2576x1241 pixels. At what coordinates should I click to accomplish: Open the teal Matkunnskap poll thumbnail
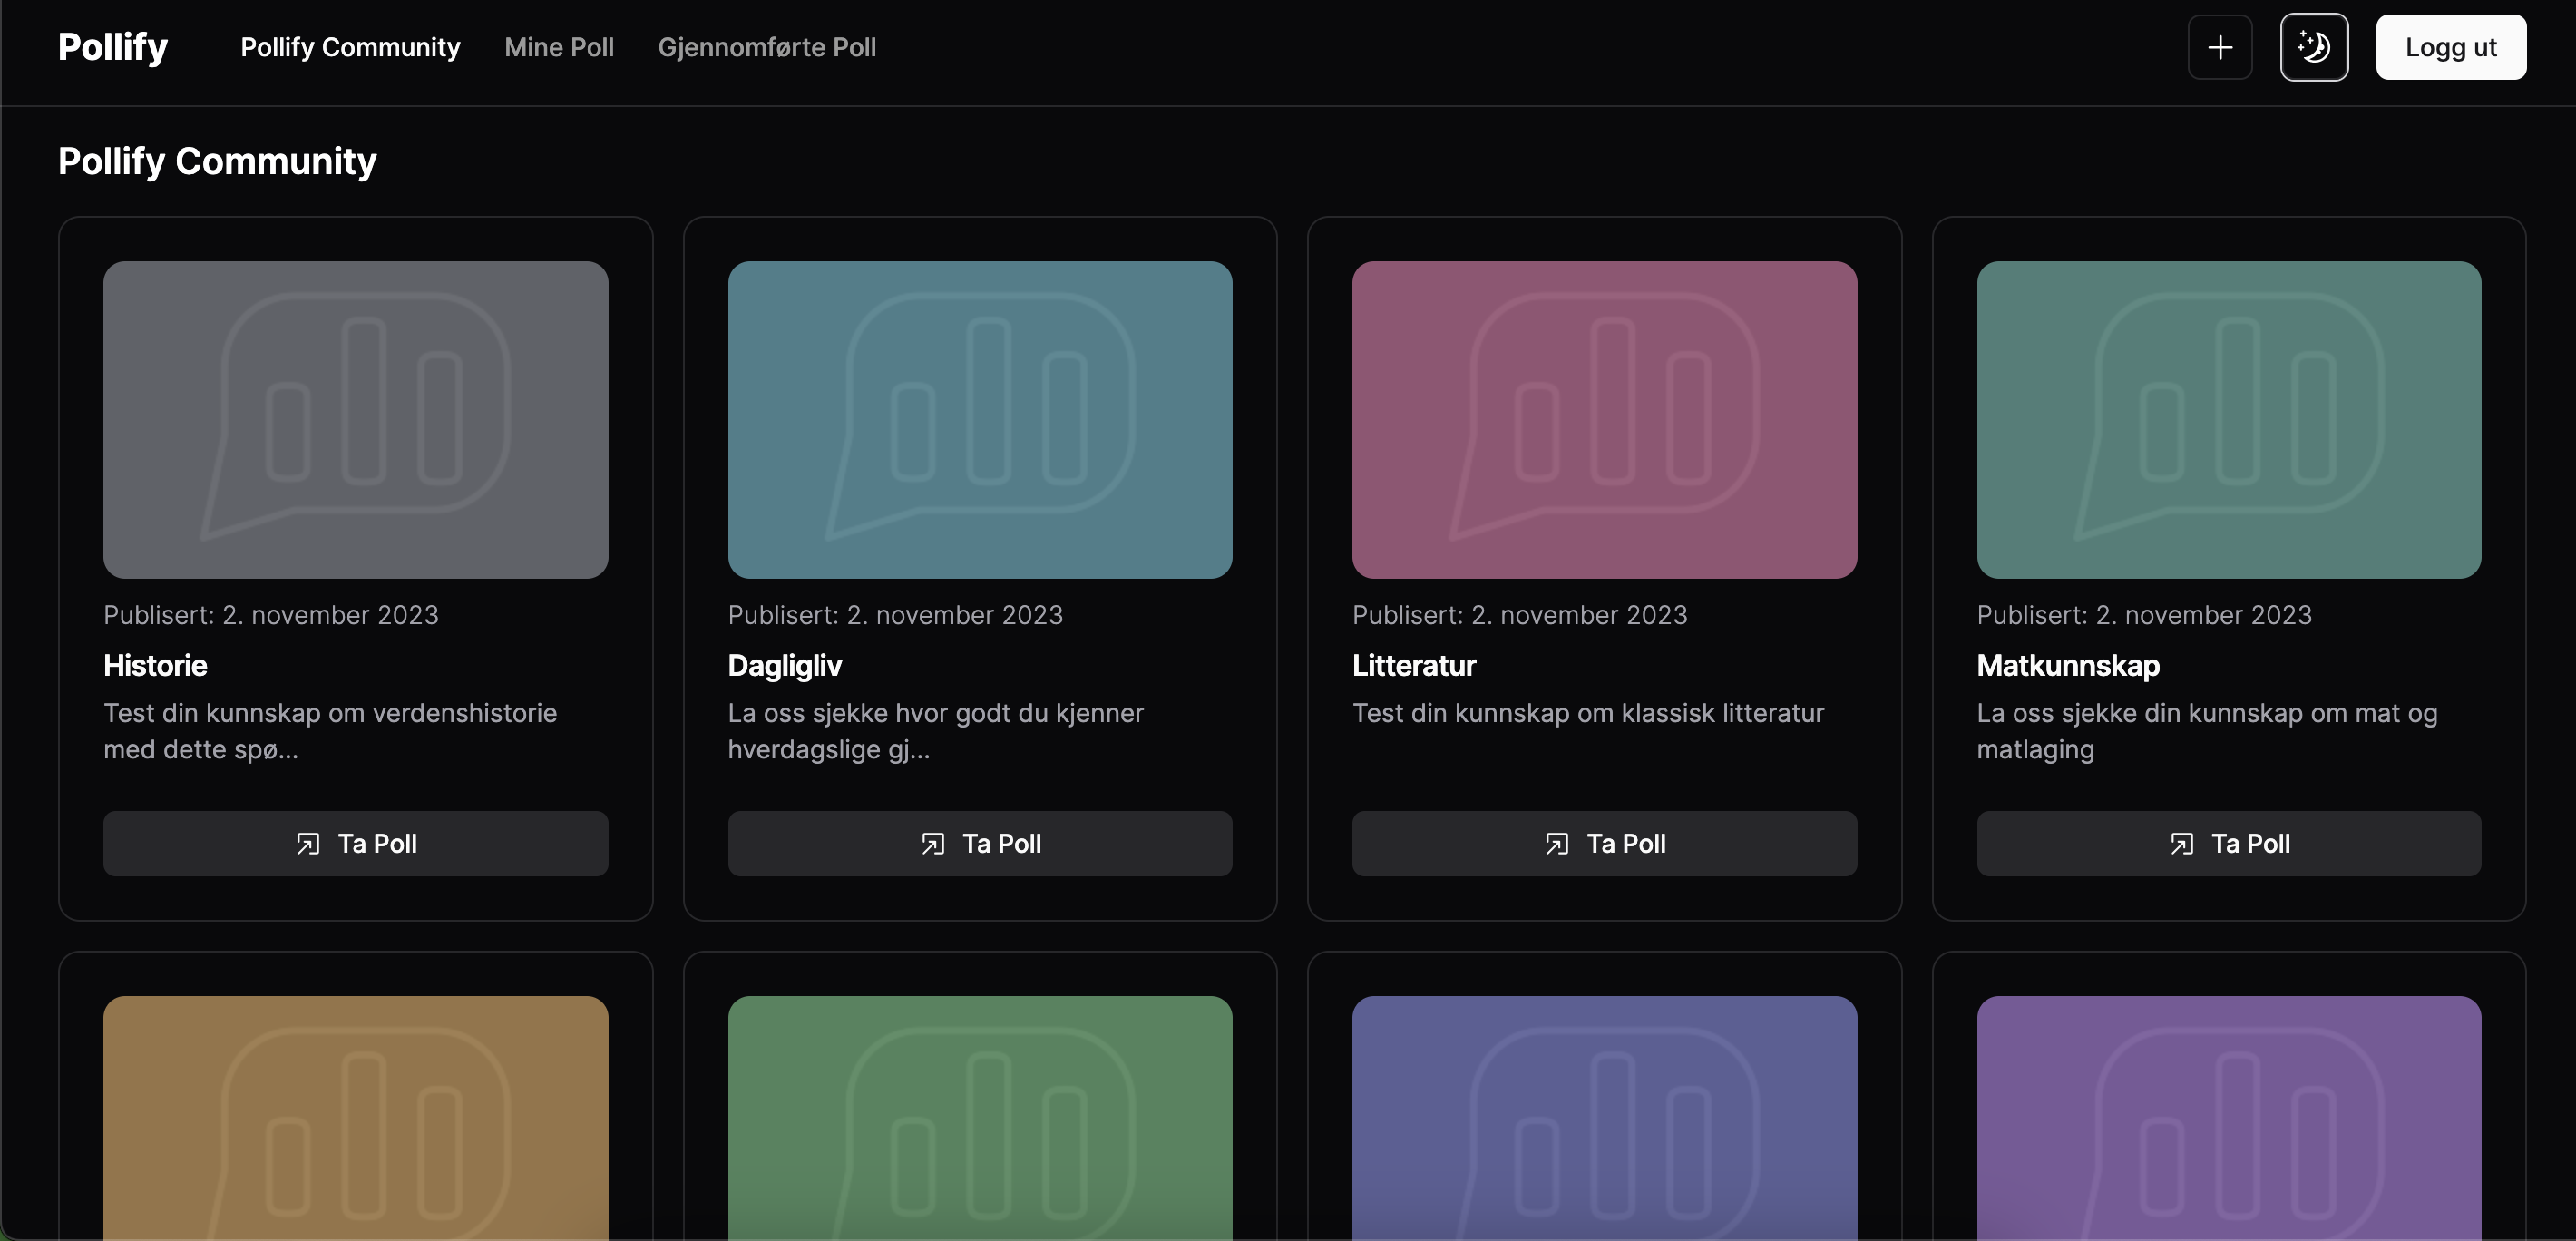[x=2228, y=420]
